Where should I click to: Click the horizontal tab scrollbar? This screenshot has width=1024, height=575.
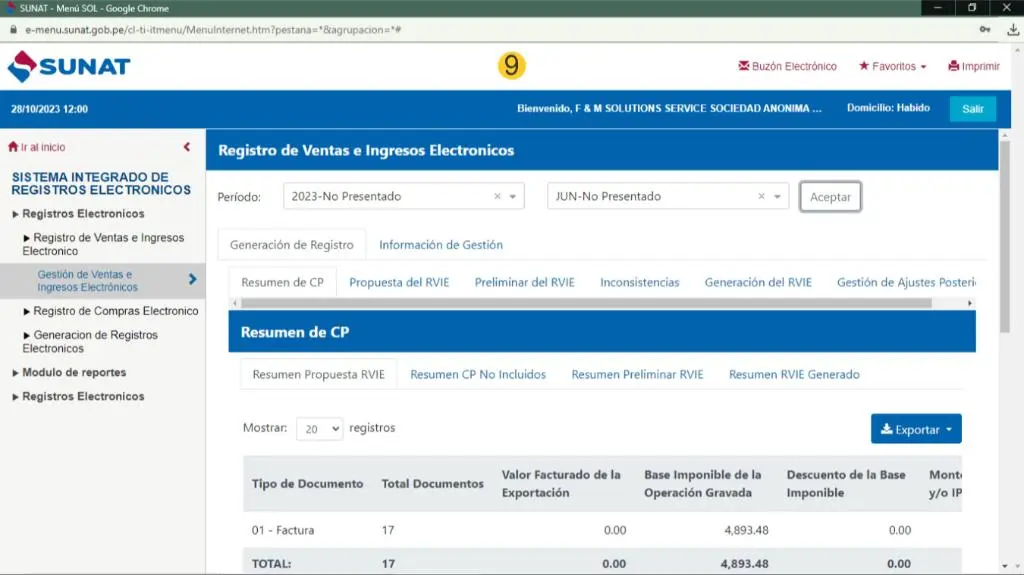coord(585,303)
